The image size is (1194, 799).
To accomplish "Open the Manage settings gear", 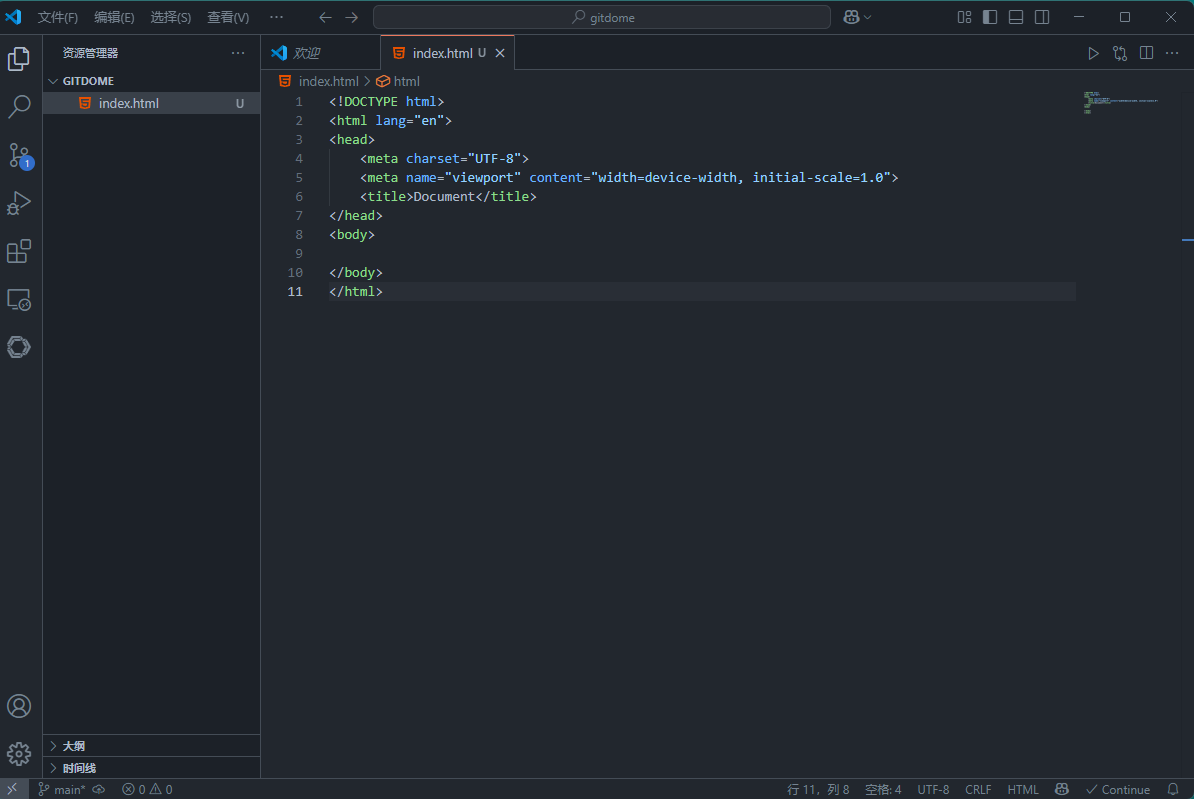I will (x=19, y=754).
